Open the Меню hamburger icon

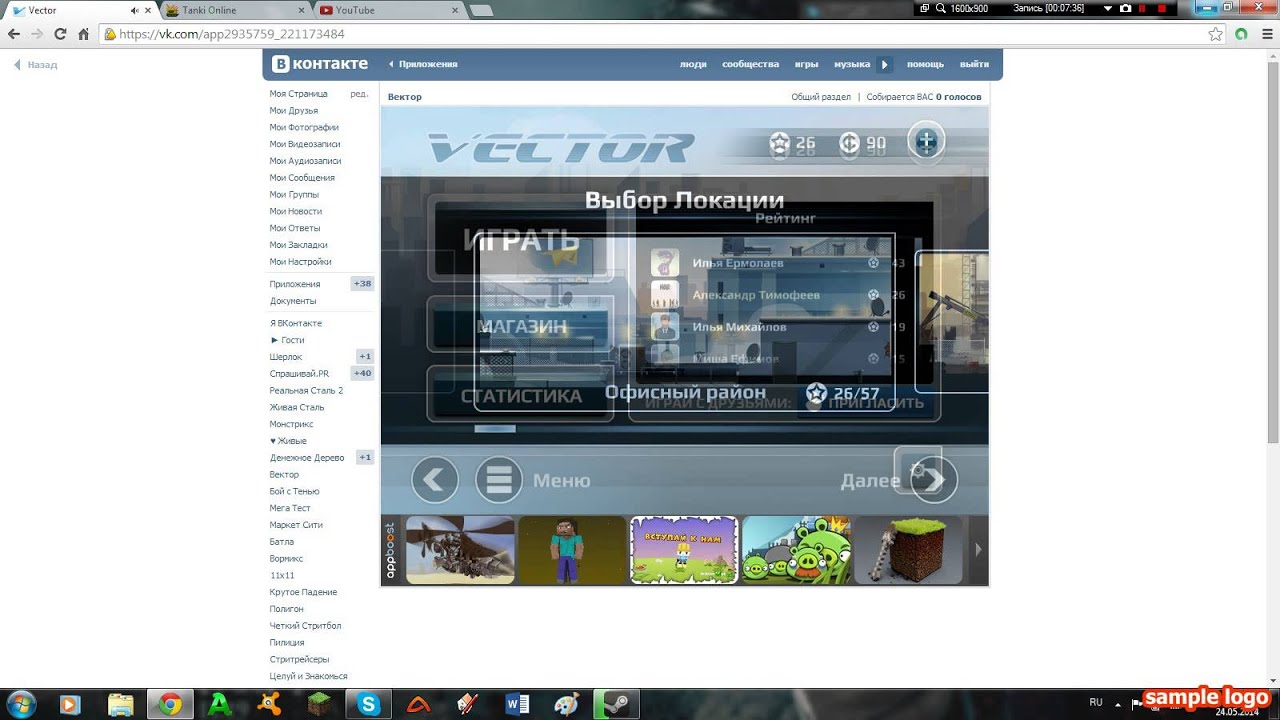(x=499, y=481)
